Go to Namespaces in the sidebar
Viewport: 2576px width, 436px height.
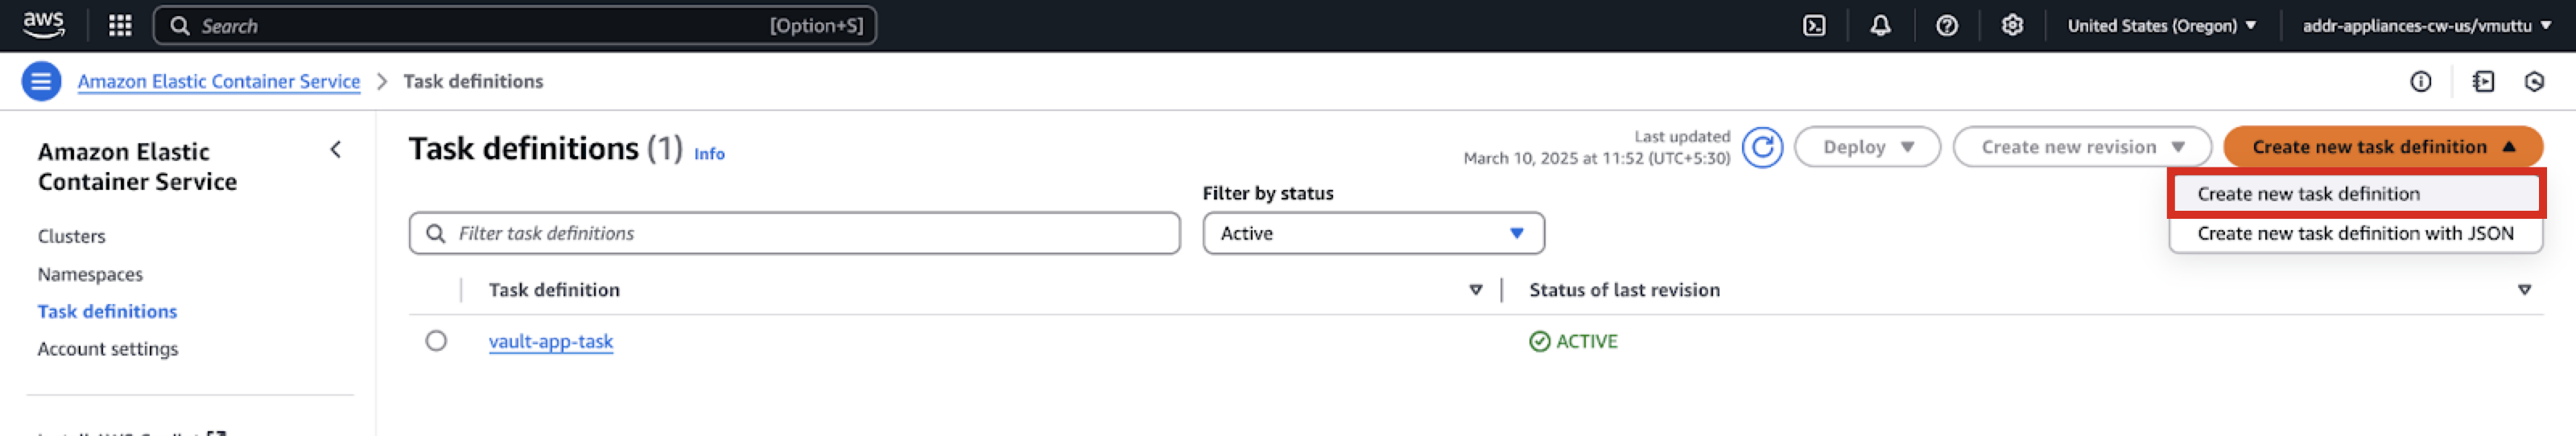pyautogui.click(x=90, y=274)
